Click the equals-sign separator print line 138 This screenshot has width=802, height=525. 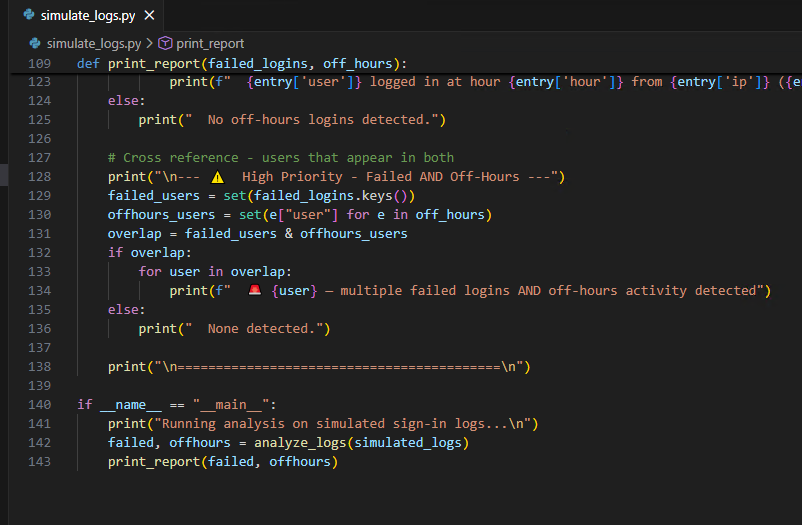[319, 367]
